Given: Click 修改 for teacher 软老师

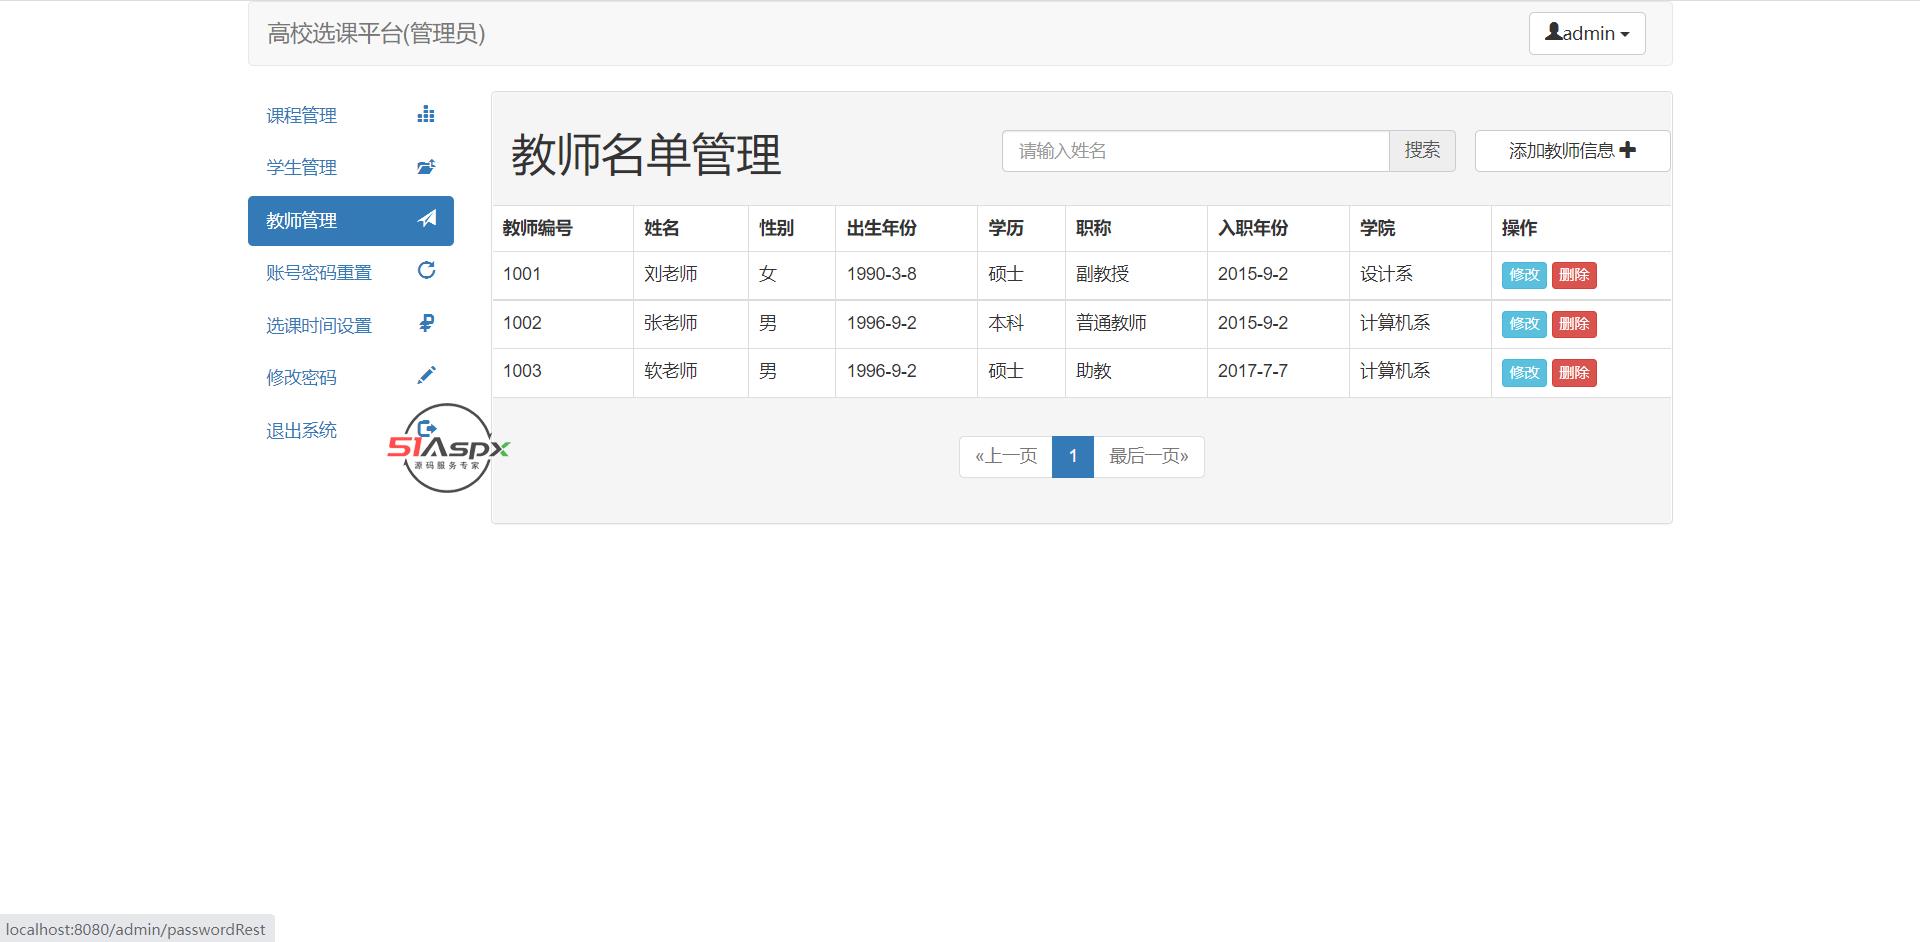Looking at the screenshot, I should pyautogui.click(x=1524, y=373).
